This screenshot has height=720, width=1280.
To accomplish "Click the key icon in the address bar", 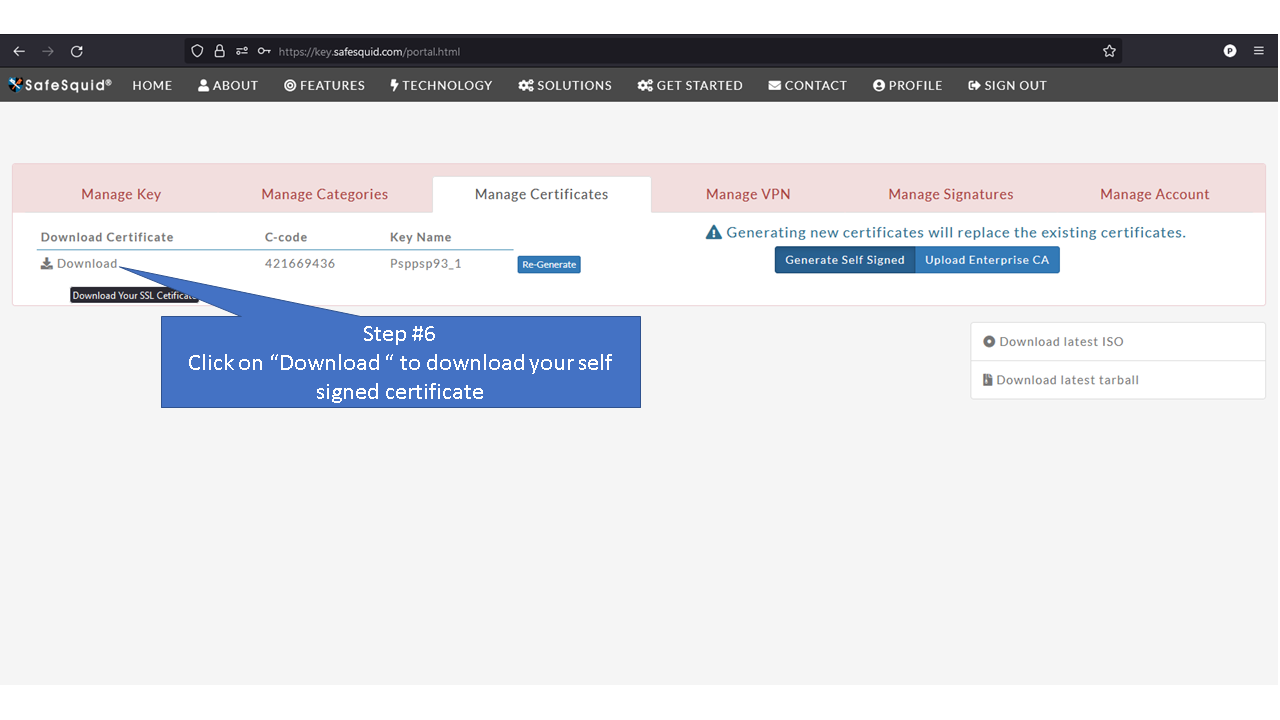I will 264,50.
